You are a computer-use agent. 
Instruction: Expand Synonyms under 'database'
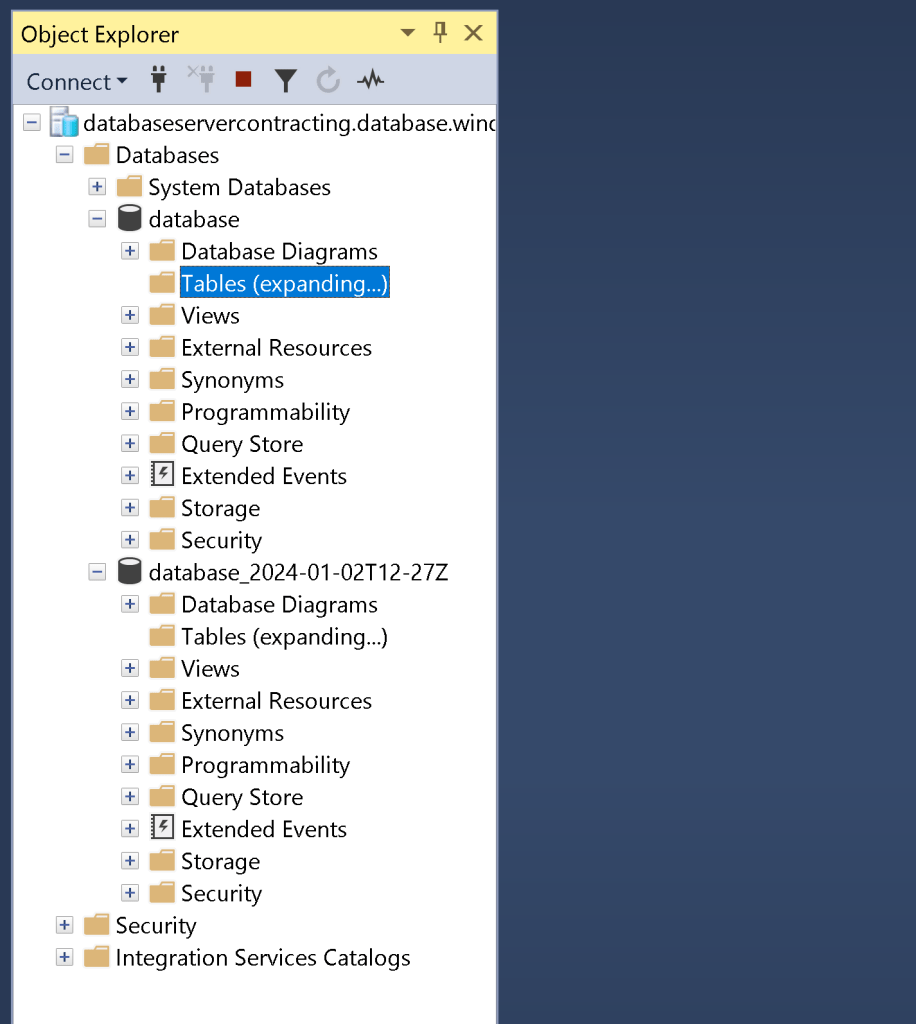point(130,379)
